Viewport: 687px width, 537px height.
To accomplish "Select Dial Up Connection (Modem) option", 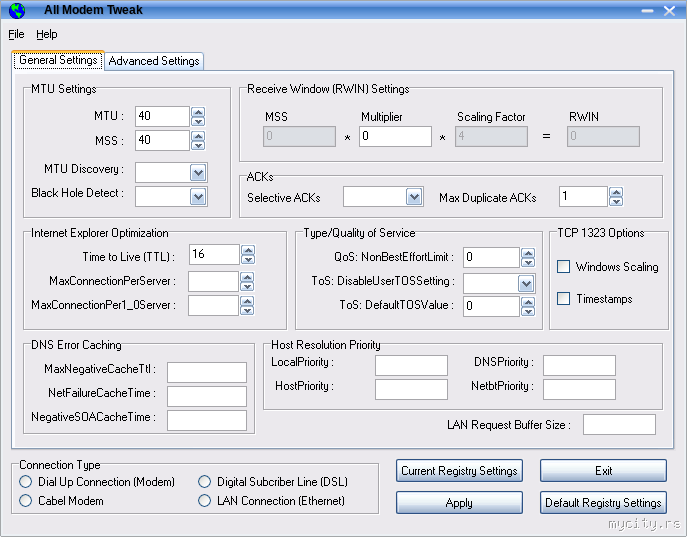I will pos(26,483).
